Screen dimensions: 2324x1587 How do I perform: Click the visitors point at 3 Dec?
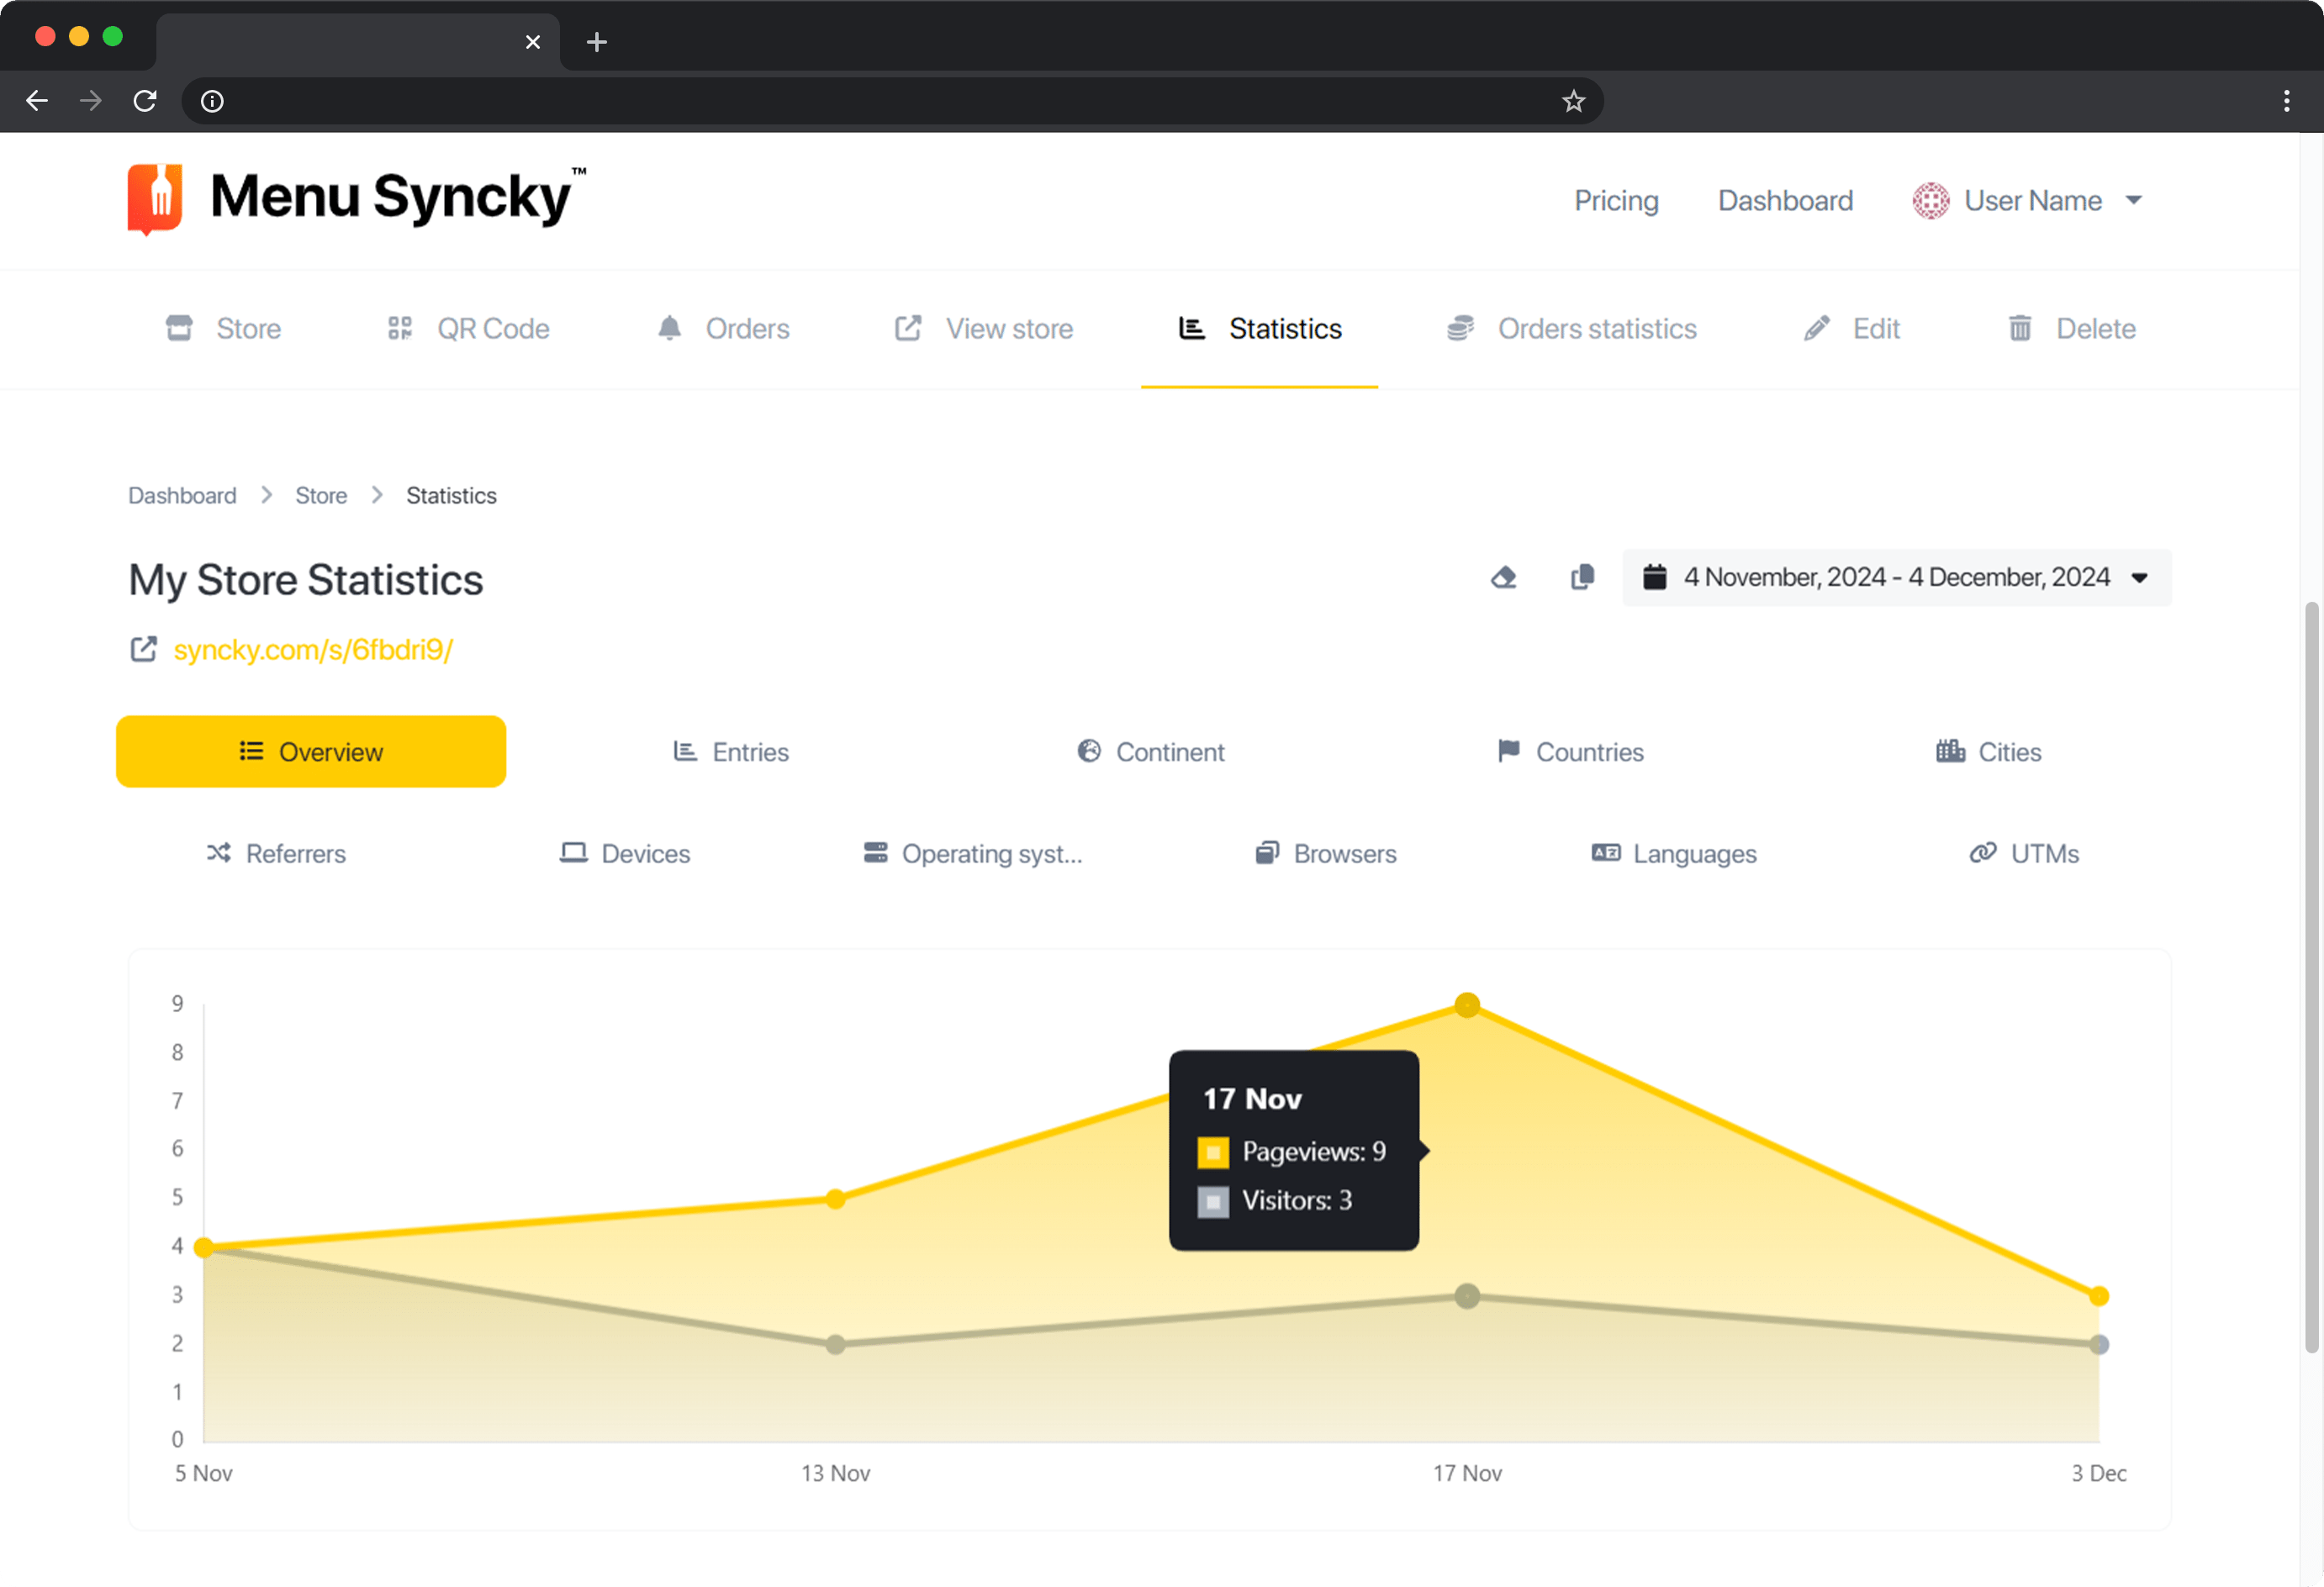(2099, 1344)
